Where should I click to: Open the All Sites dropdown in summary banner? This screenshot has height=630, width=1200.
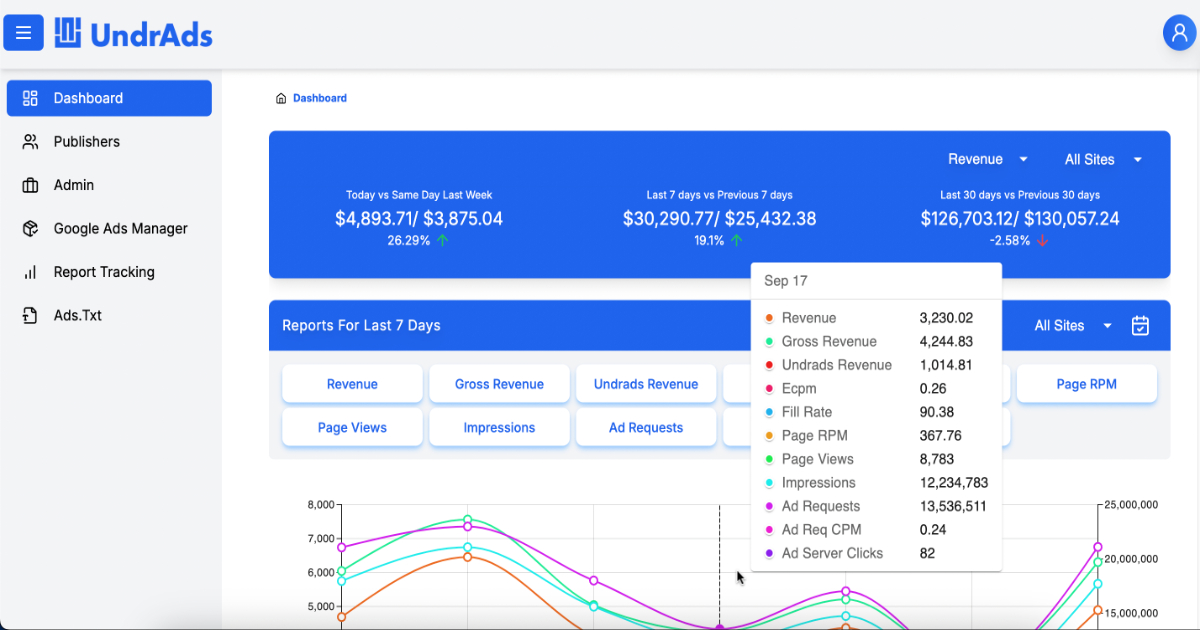(x=1103, y=160)
